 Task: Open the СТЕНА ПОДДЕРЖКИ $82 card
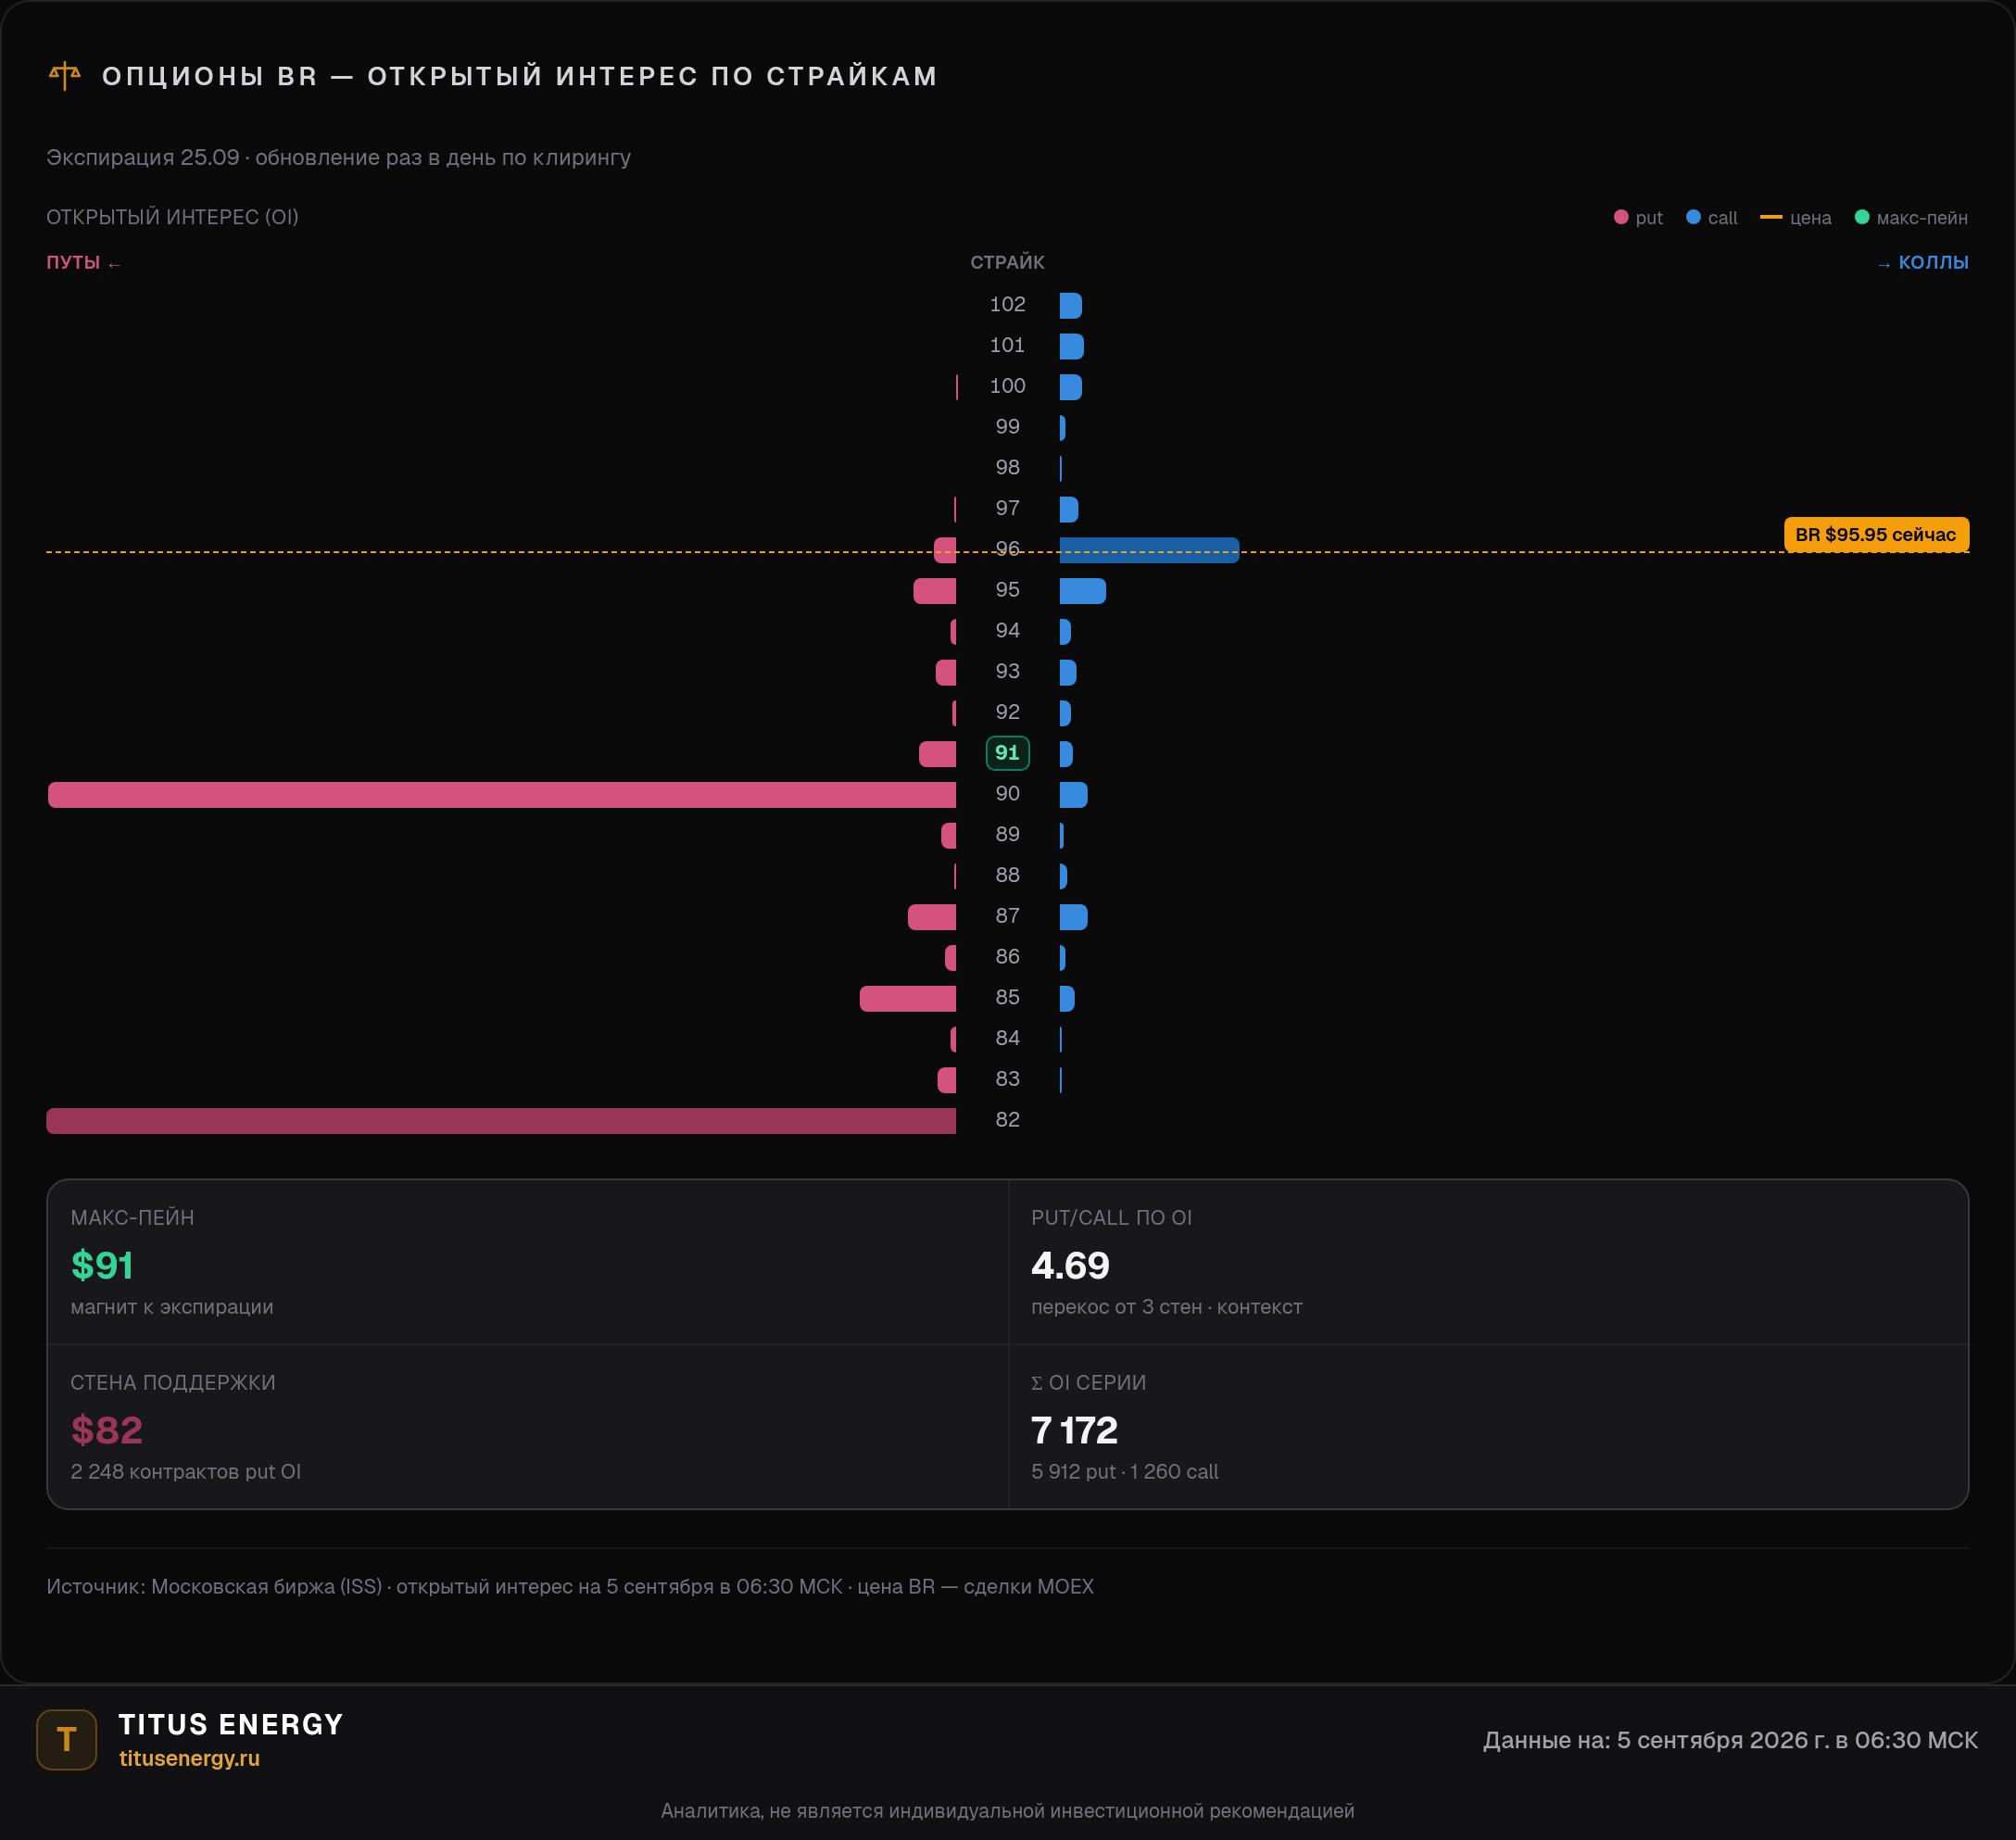[x=528, y=1427]
